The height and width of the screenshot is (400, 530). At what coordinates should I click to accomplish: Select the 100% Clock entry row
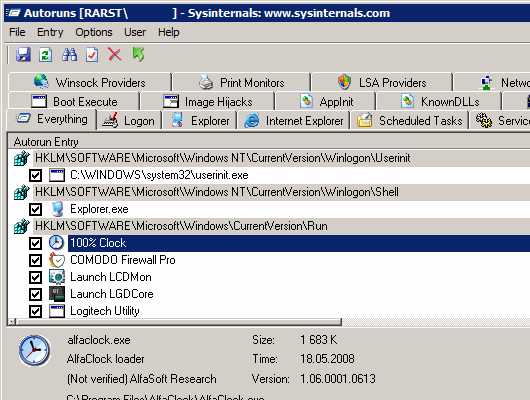click(x=299, y=243)
